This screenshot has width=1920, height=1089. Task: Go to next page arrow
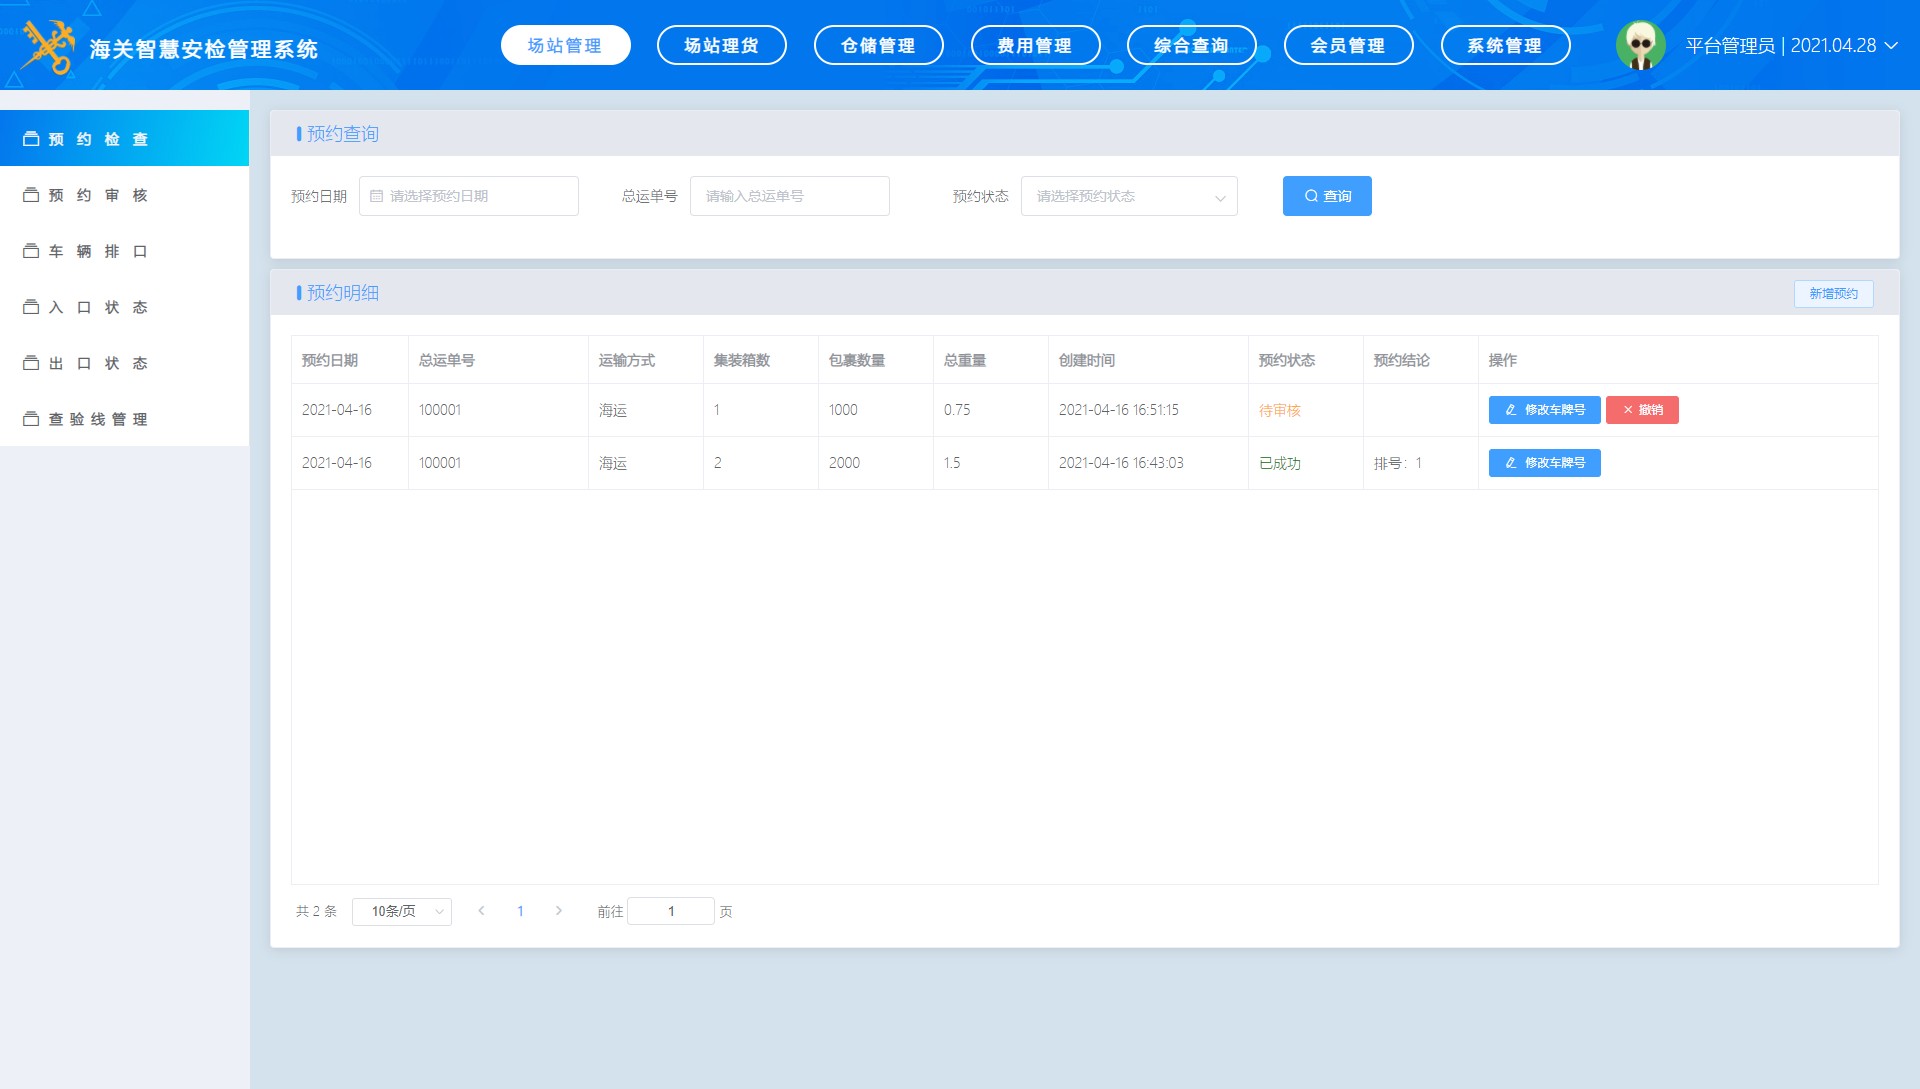click(559, 911)
